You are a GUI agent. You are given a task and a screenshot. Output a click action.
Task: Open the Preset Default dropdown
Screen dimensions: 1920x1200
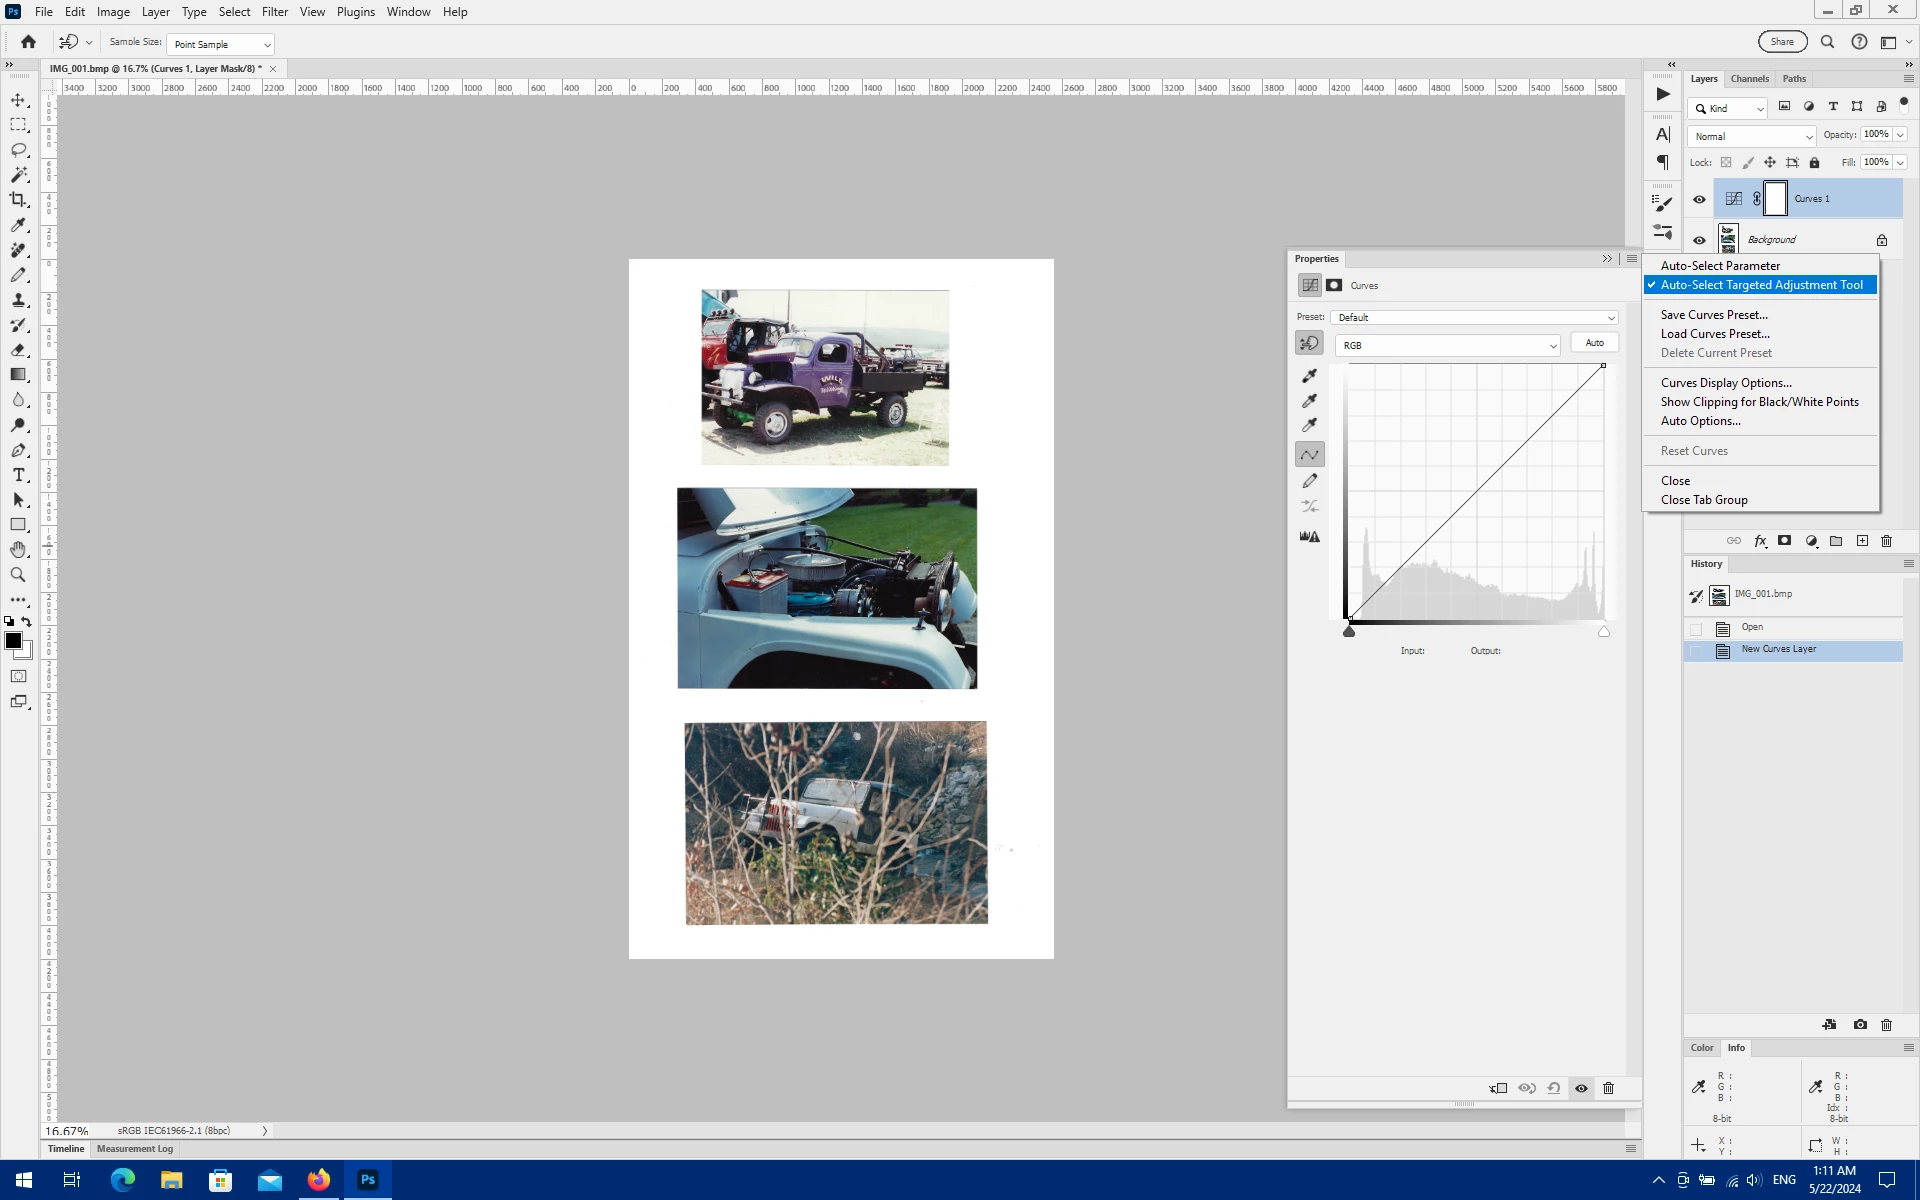[x=1474, y=317]
